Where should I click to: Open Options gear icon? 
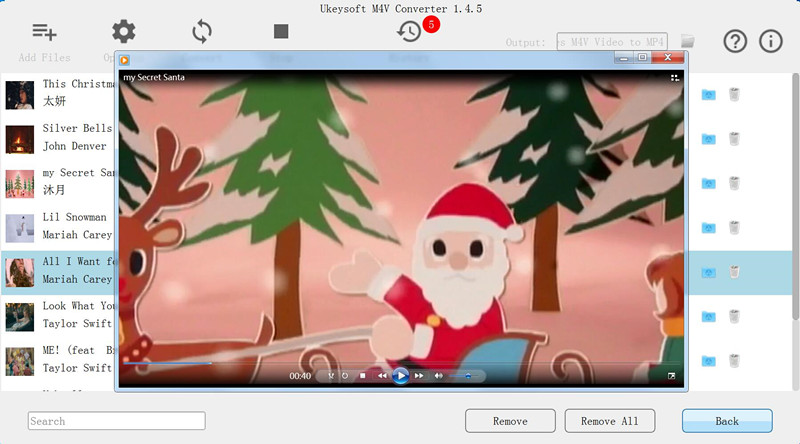(x=123, y=32)
